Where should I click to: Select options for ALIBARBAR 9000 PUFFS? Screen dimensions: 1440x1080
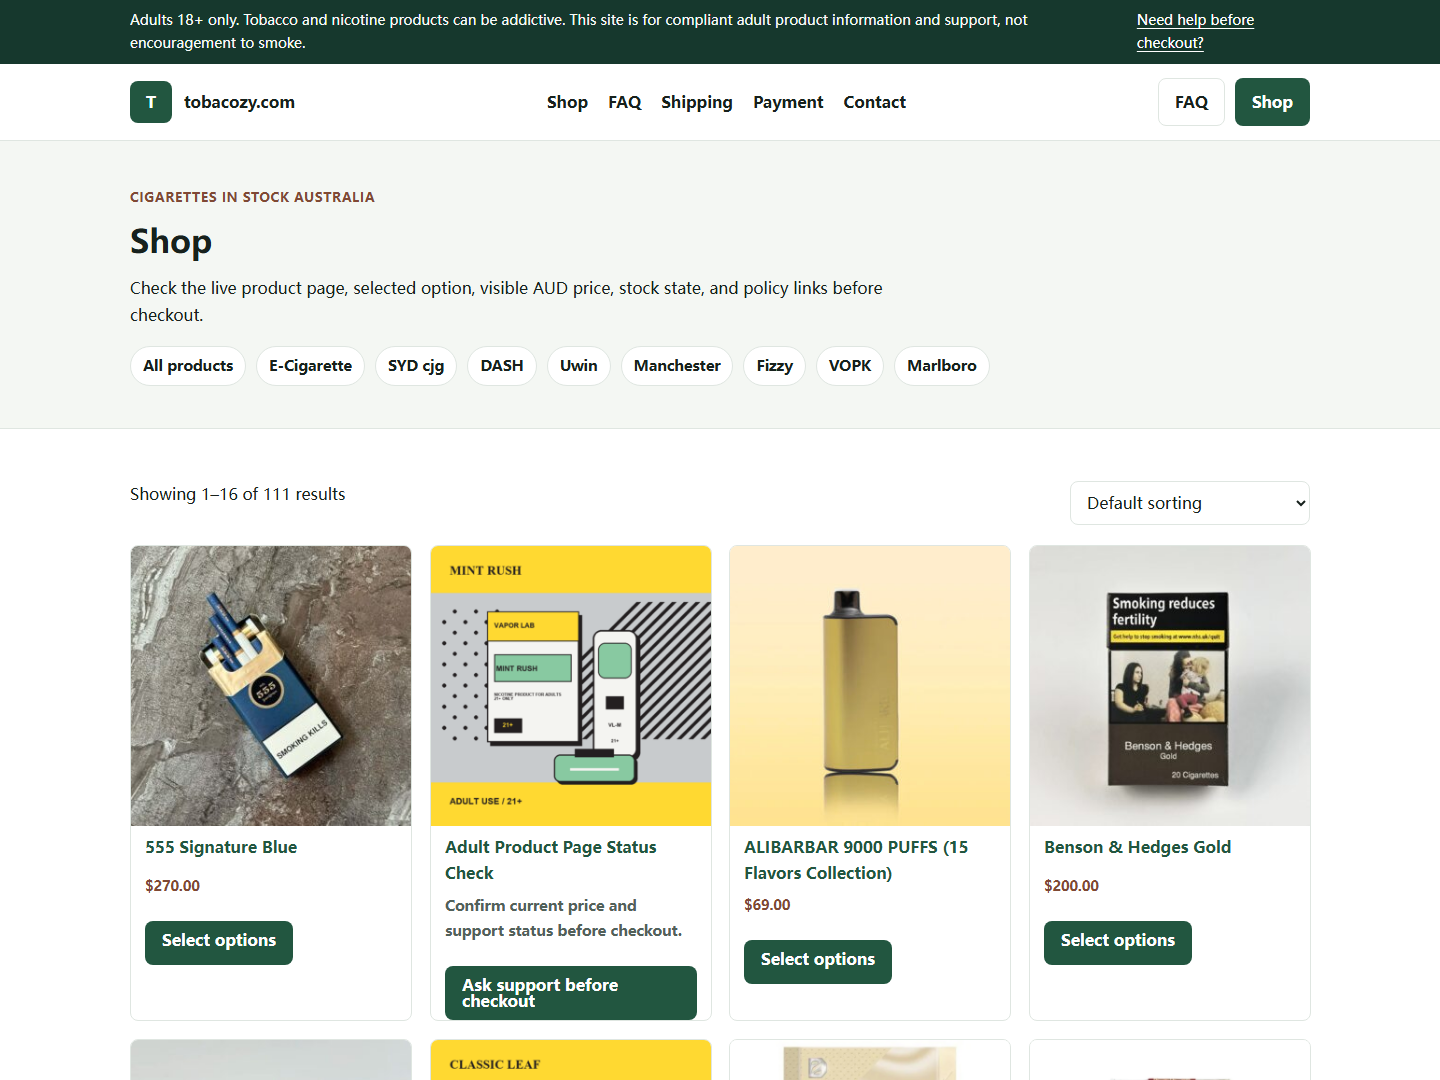coord(818,962)
